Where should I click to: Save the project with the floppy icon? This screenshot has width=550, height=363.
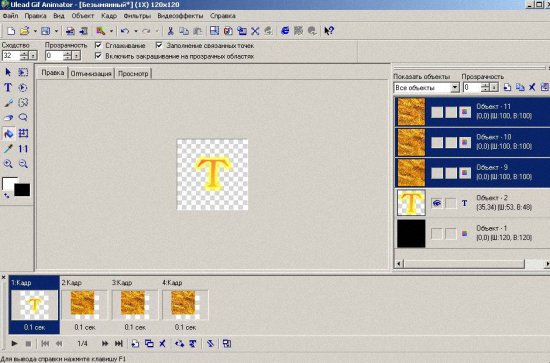pos(46,31)
